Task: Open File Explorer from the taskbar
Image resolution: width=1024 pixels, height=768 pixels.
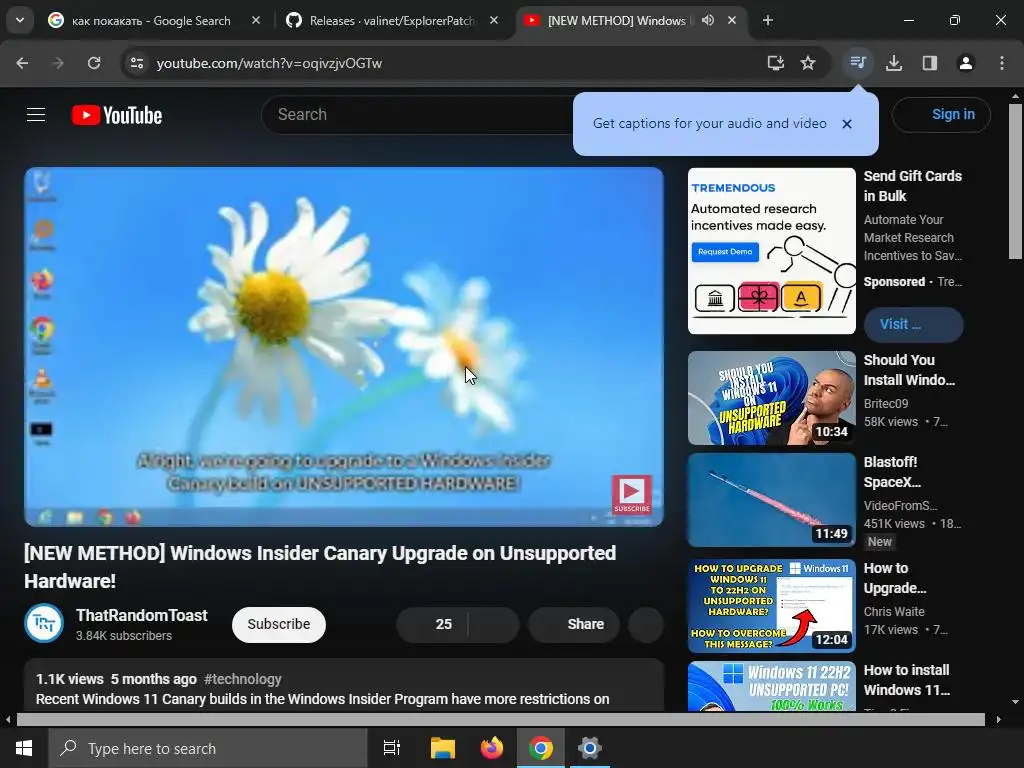Action: pyautogui.click(x=443, y=748)
